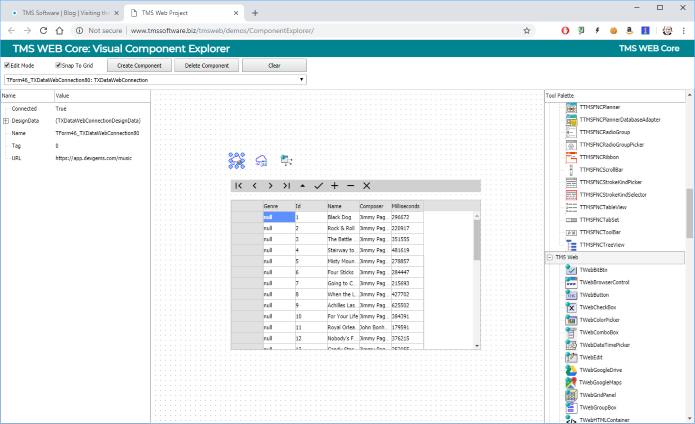Screen dimensions: 695x424
Task: Select TWebGridPanel palette item
Action: coord(597,395)
